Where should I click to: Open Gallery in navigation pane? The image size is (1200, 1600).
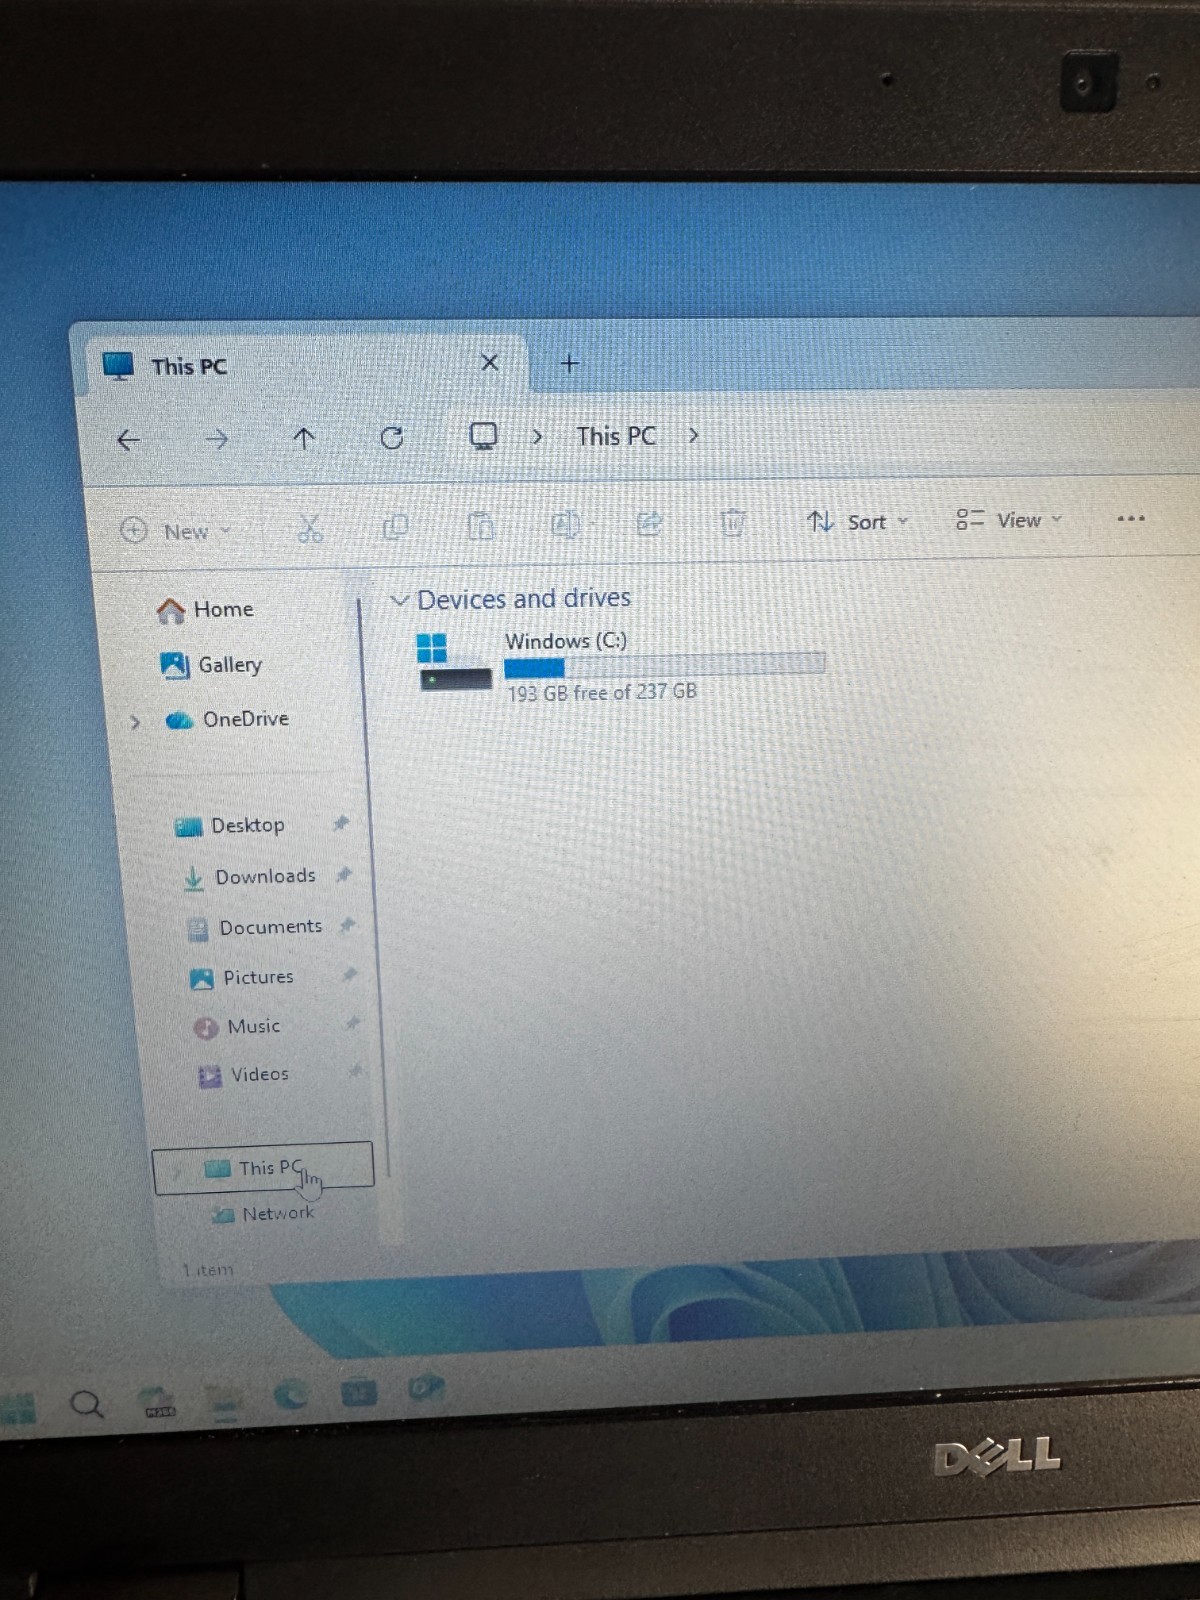point(212,665)
